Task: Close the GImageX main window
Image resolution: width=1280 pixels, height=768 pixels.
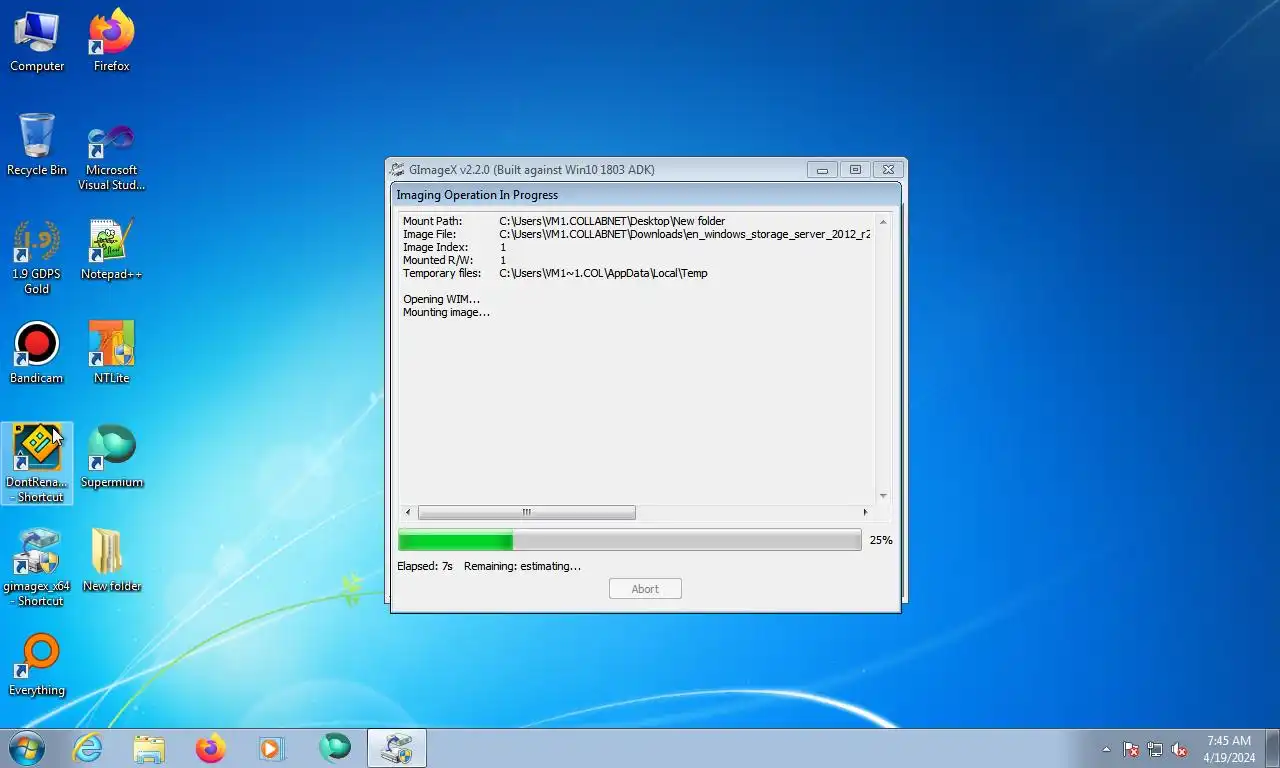Action: (x=888, y=170)
